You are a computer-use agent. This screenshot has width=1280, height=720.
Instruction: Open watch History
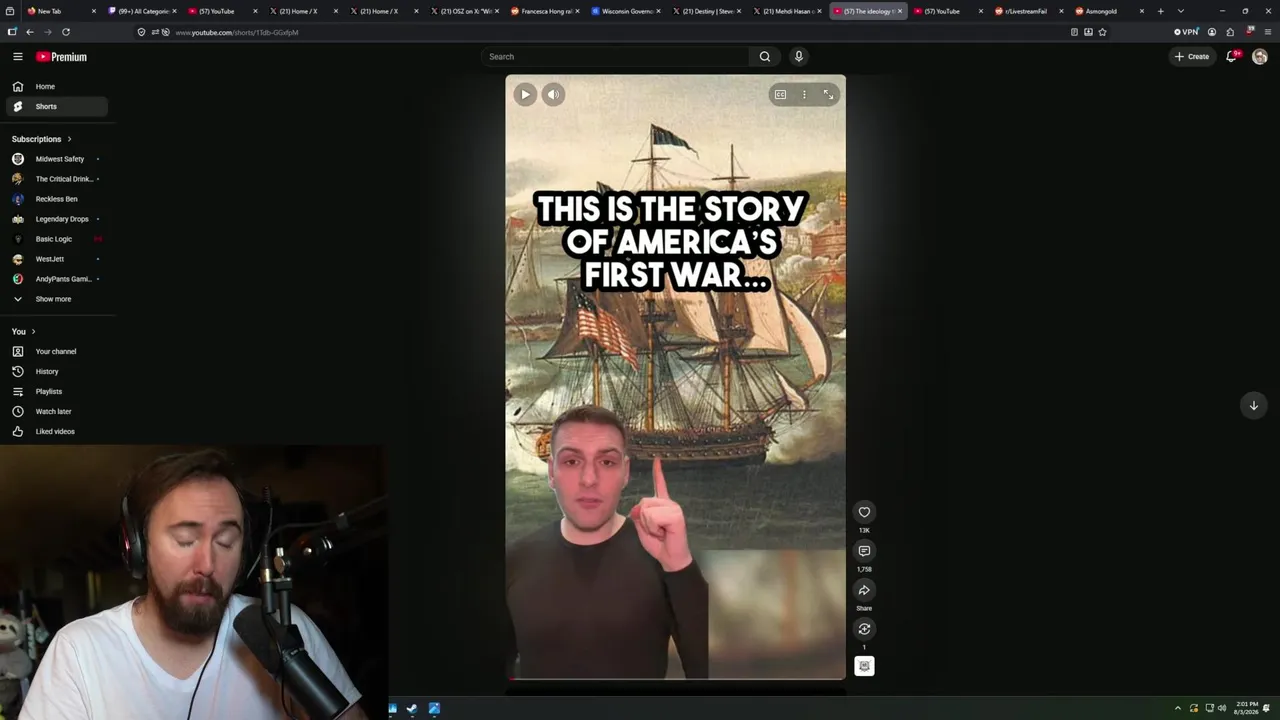pyautogui.click(x=56, y=372)
